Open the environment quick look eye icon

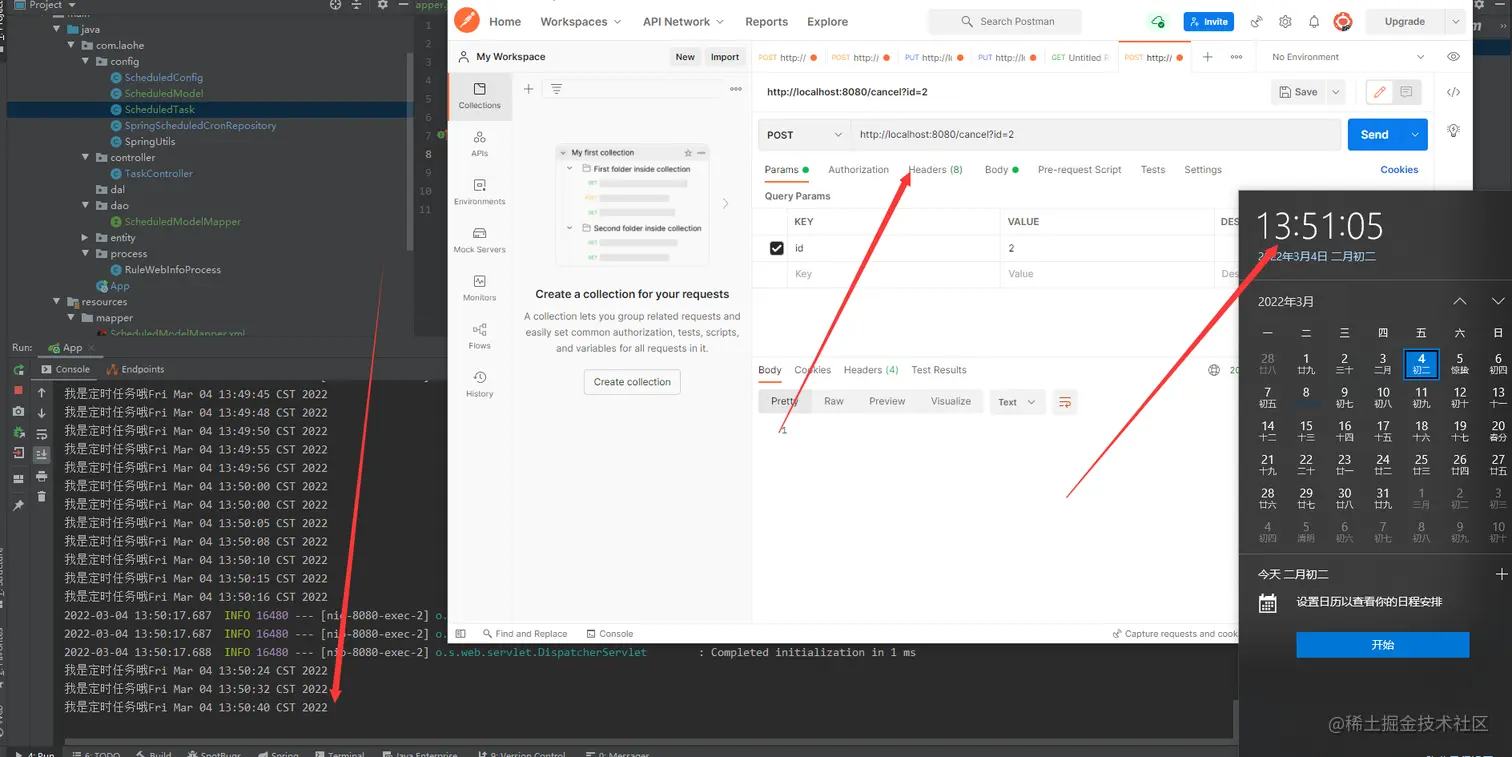tap(1453, 57)
